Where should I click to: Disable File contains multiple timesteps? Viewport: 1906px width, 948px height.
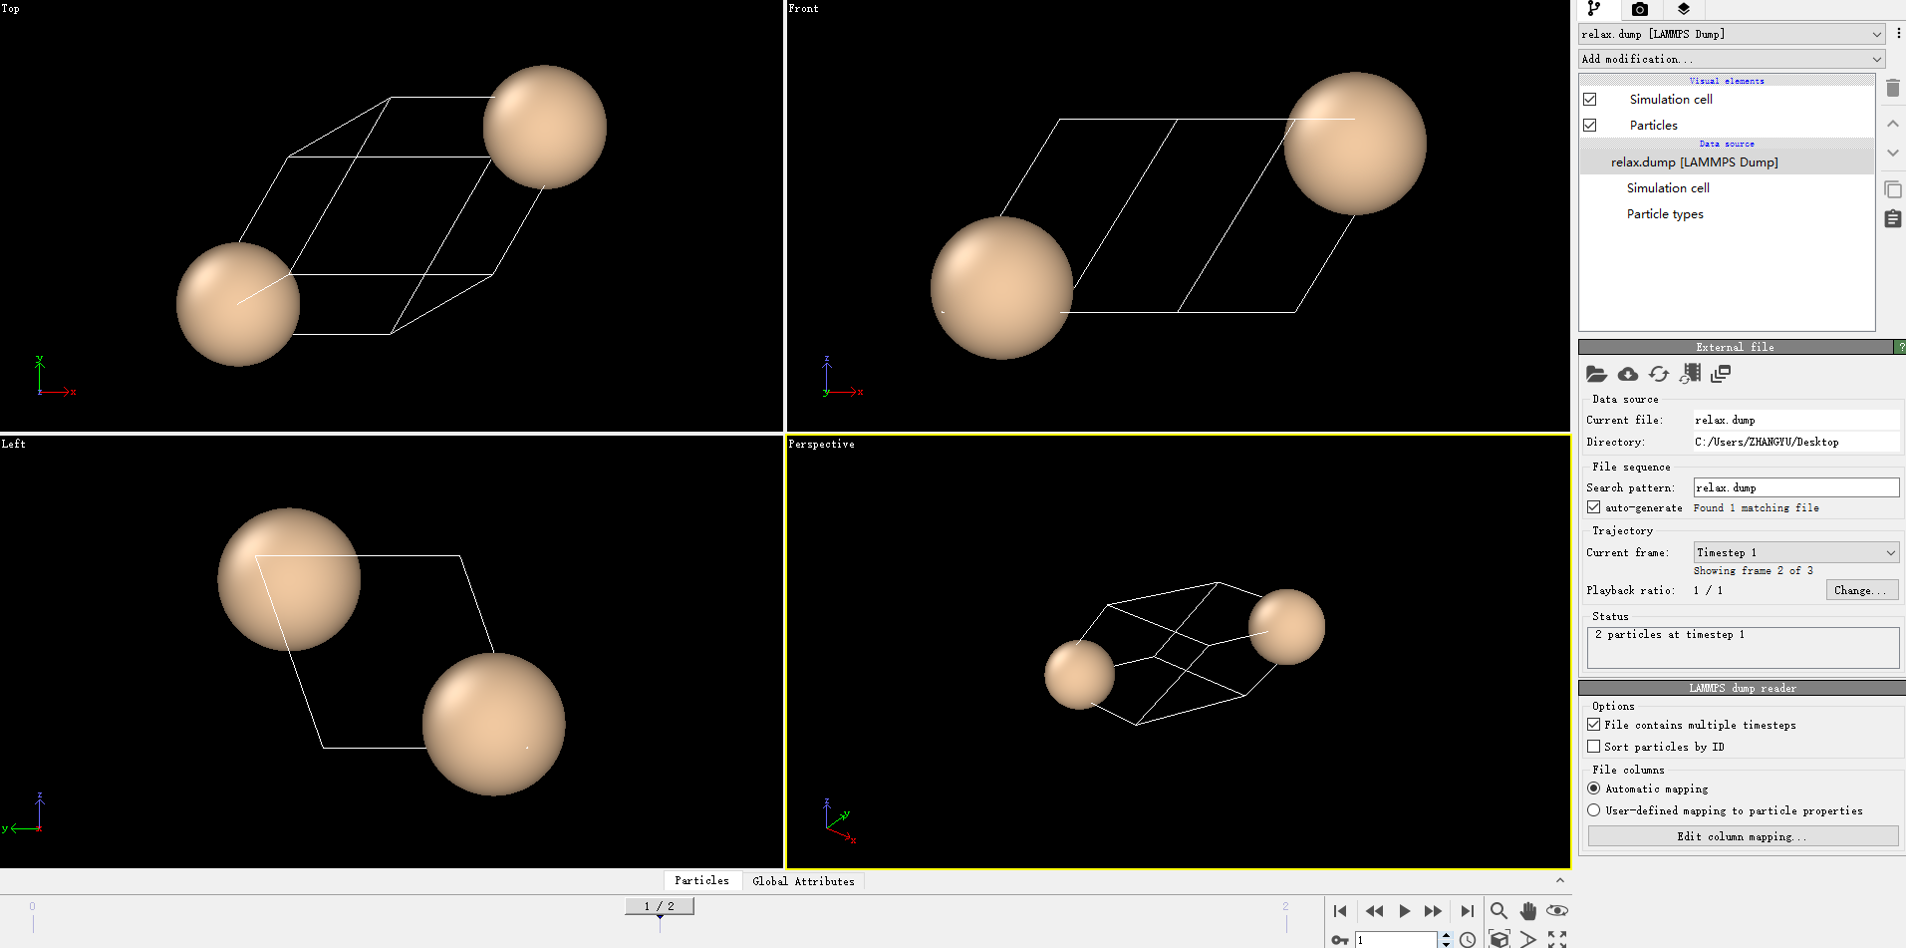pos(1593,725)
